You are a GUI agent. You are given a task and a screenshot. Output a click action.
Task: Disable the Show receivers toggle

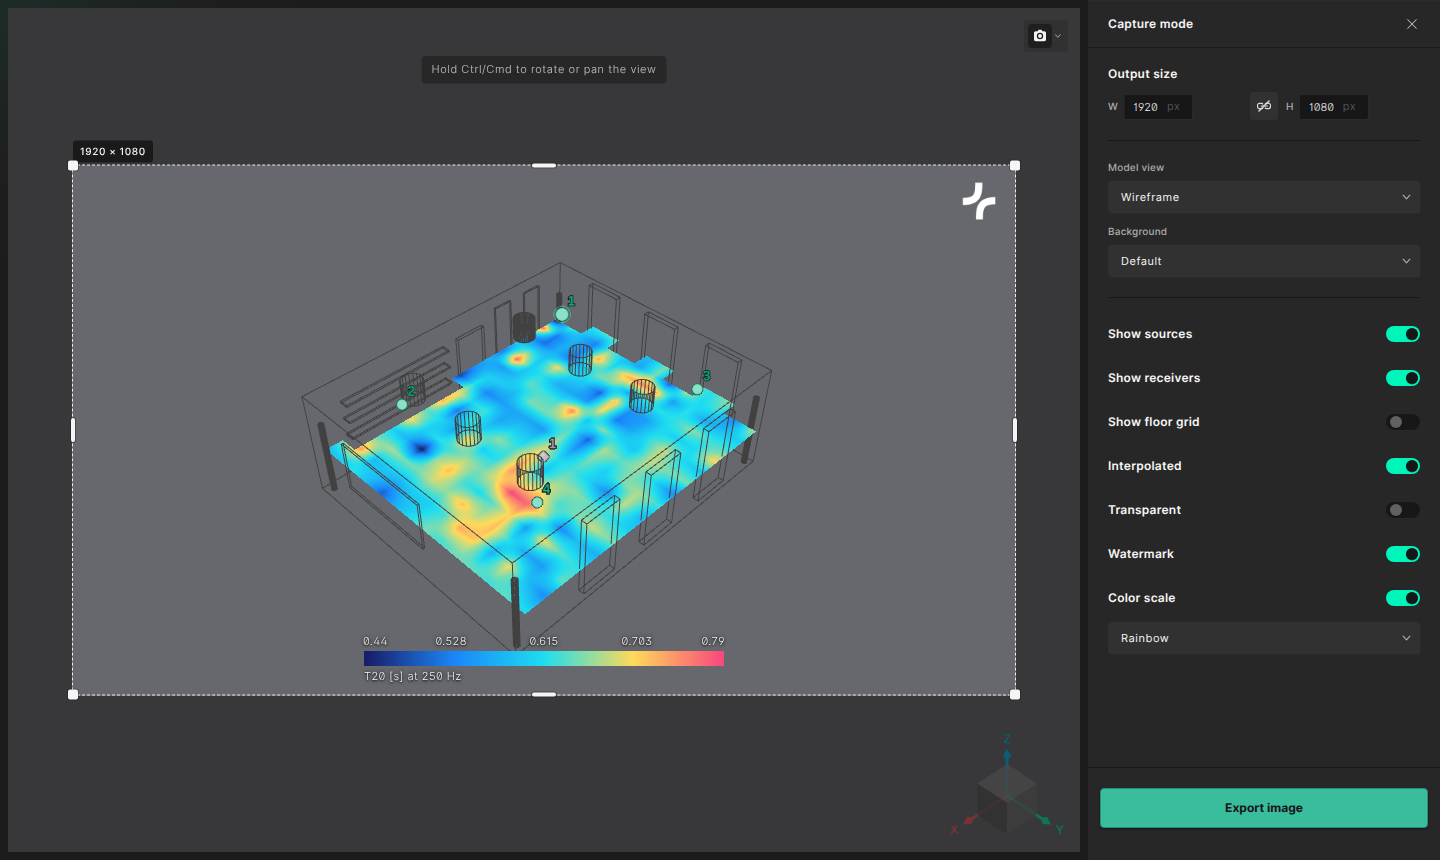tap(1403, 378)
